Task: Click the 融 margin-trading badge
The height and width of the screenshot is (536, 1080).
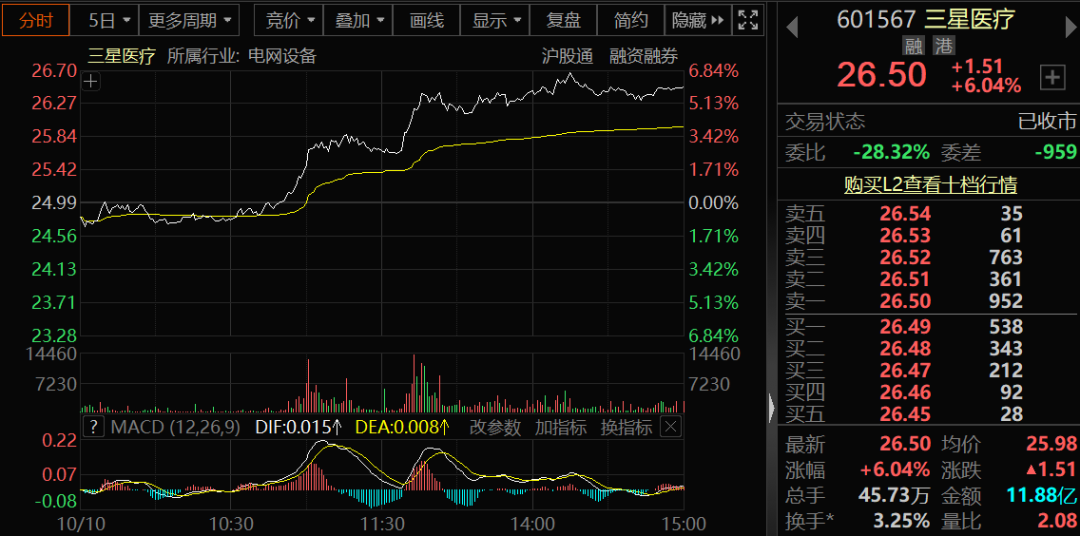Action: 913,45
